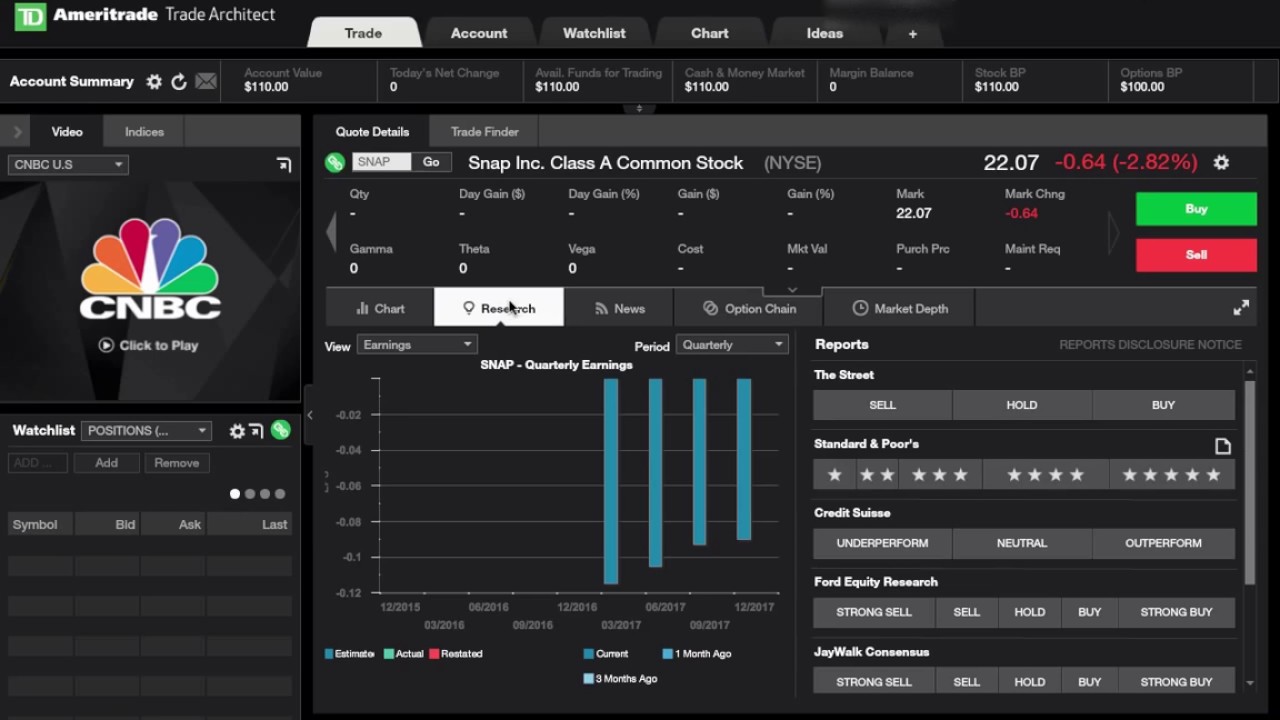Viewport: 1280px width, 720px height.
Task: Click the green link icon in Watchlist
Action: pyautogui.click(x=280, y=430)
